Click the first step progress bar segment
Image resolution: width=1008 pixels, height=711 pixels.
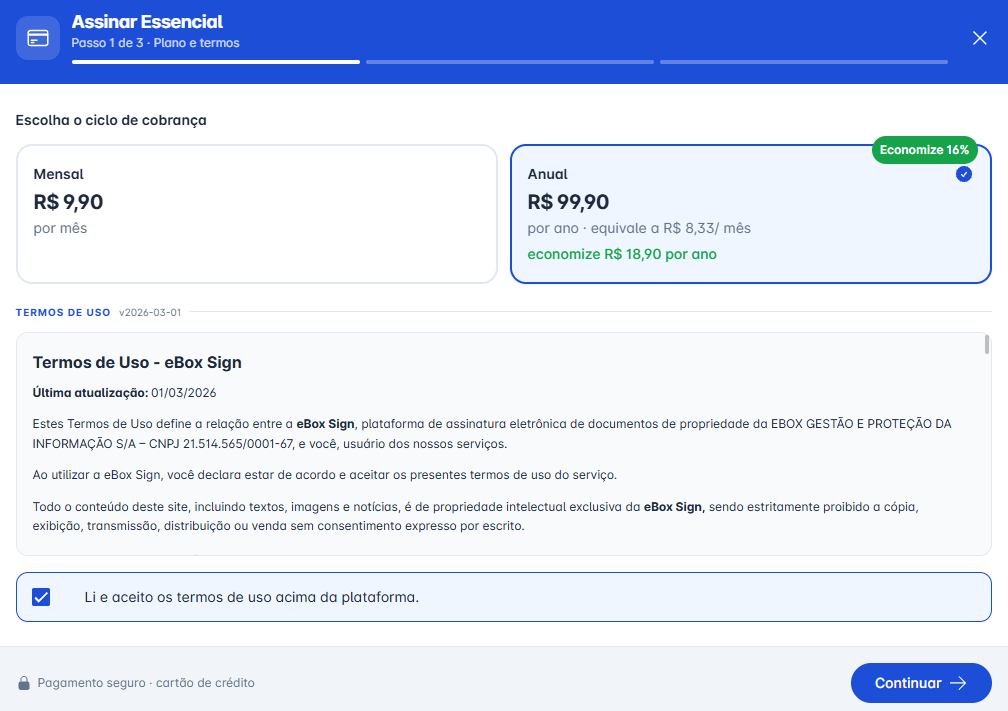216,62
